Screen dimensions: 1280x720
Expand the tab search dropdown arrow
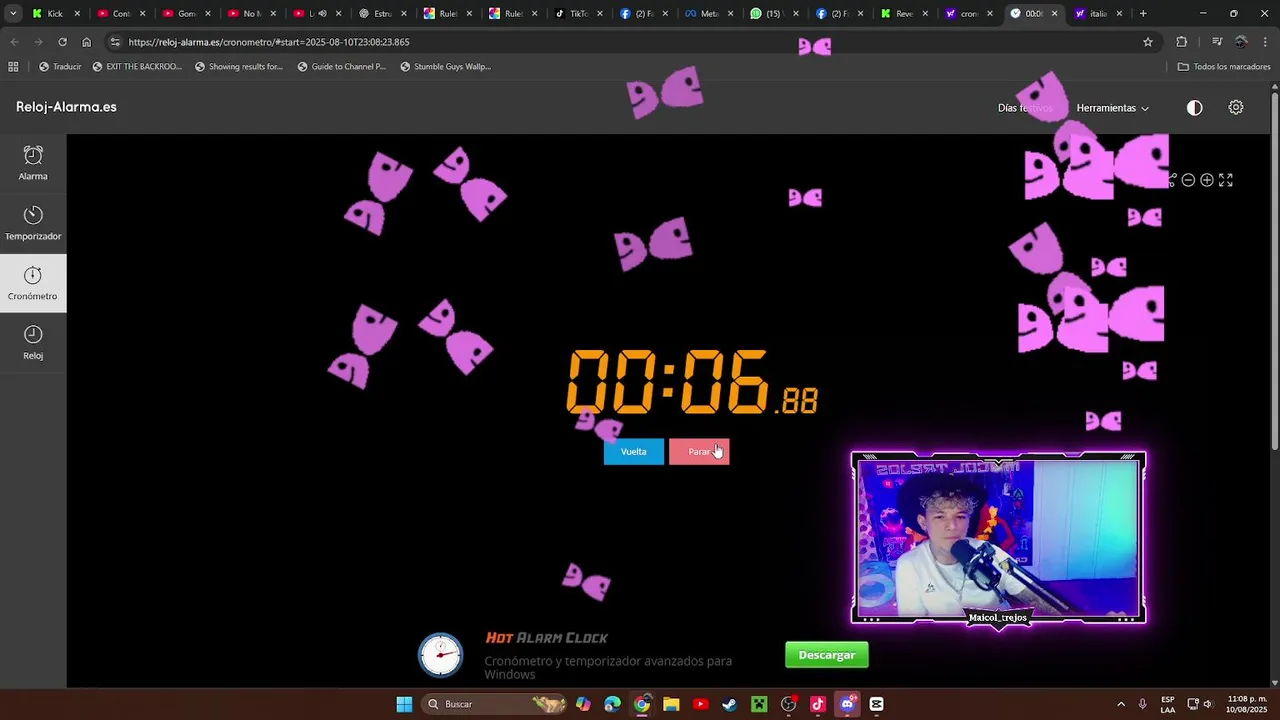13,14
